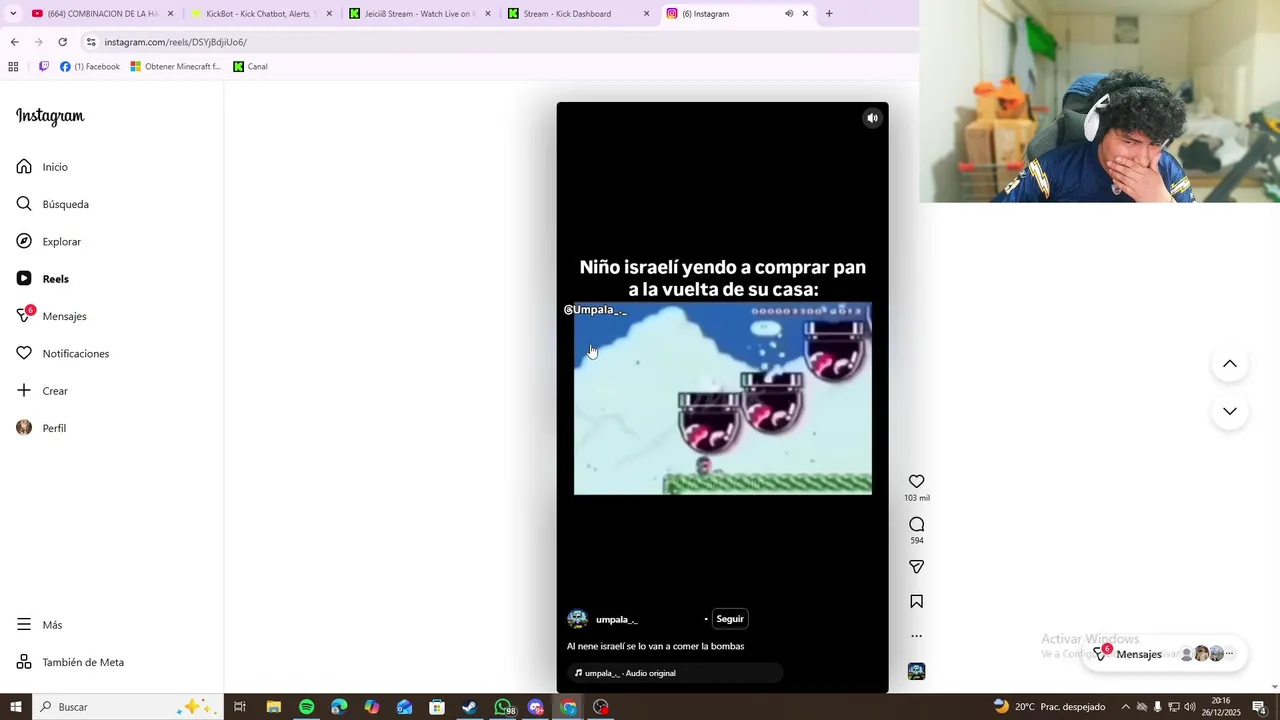Open floating Mensajes ellipsis options
The image size is (1280, 720).
coord(1230,654)
